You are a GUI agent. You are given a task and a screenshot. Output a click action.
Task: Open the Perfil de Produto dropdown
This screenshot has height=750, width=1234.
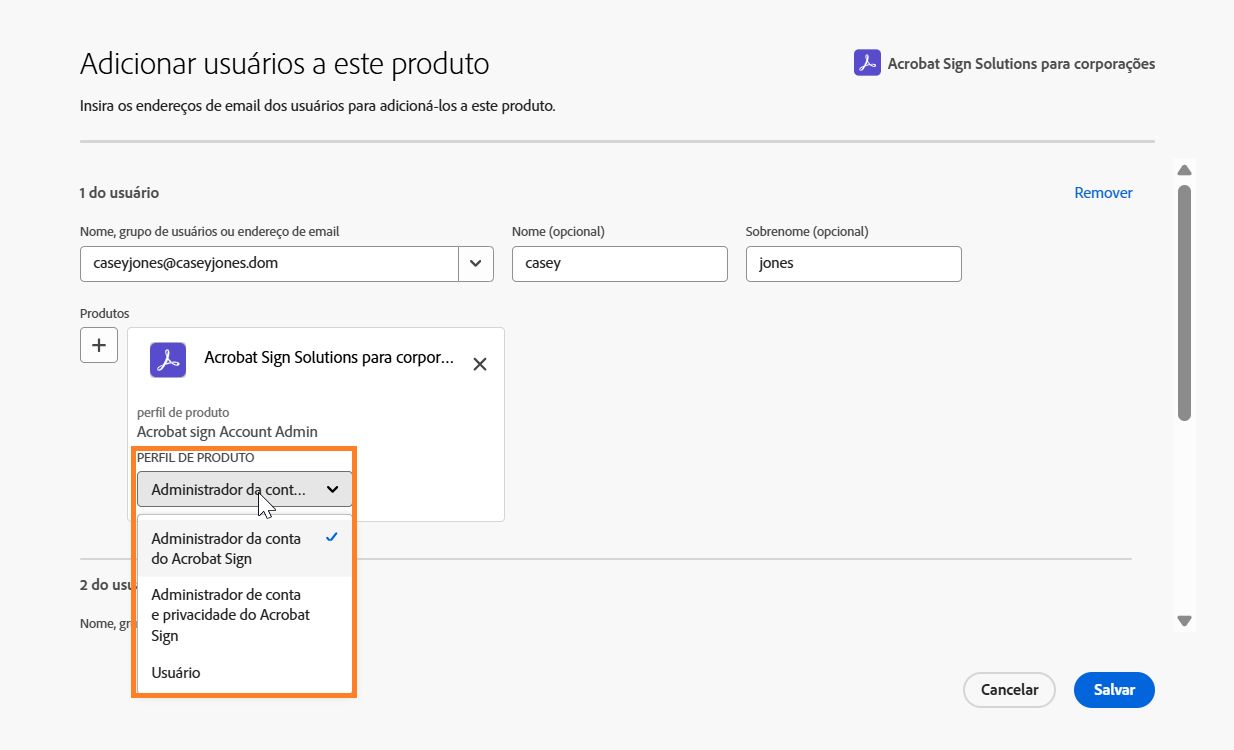pos(243,489)
